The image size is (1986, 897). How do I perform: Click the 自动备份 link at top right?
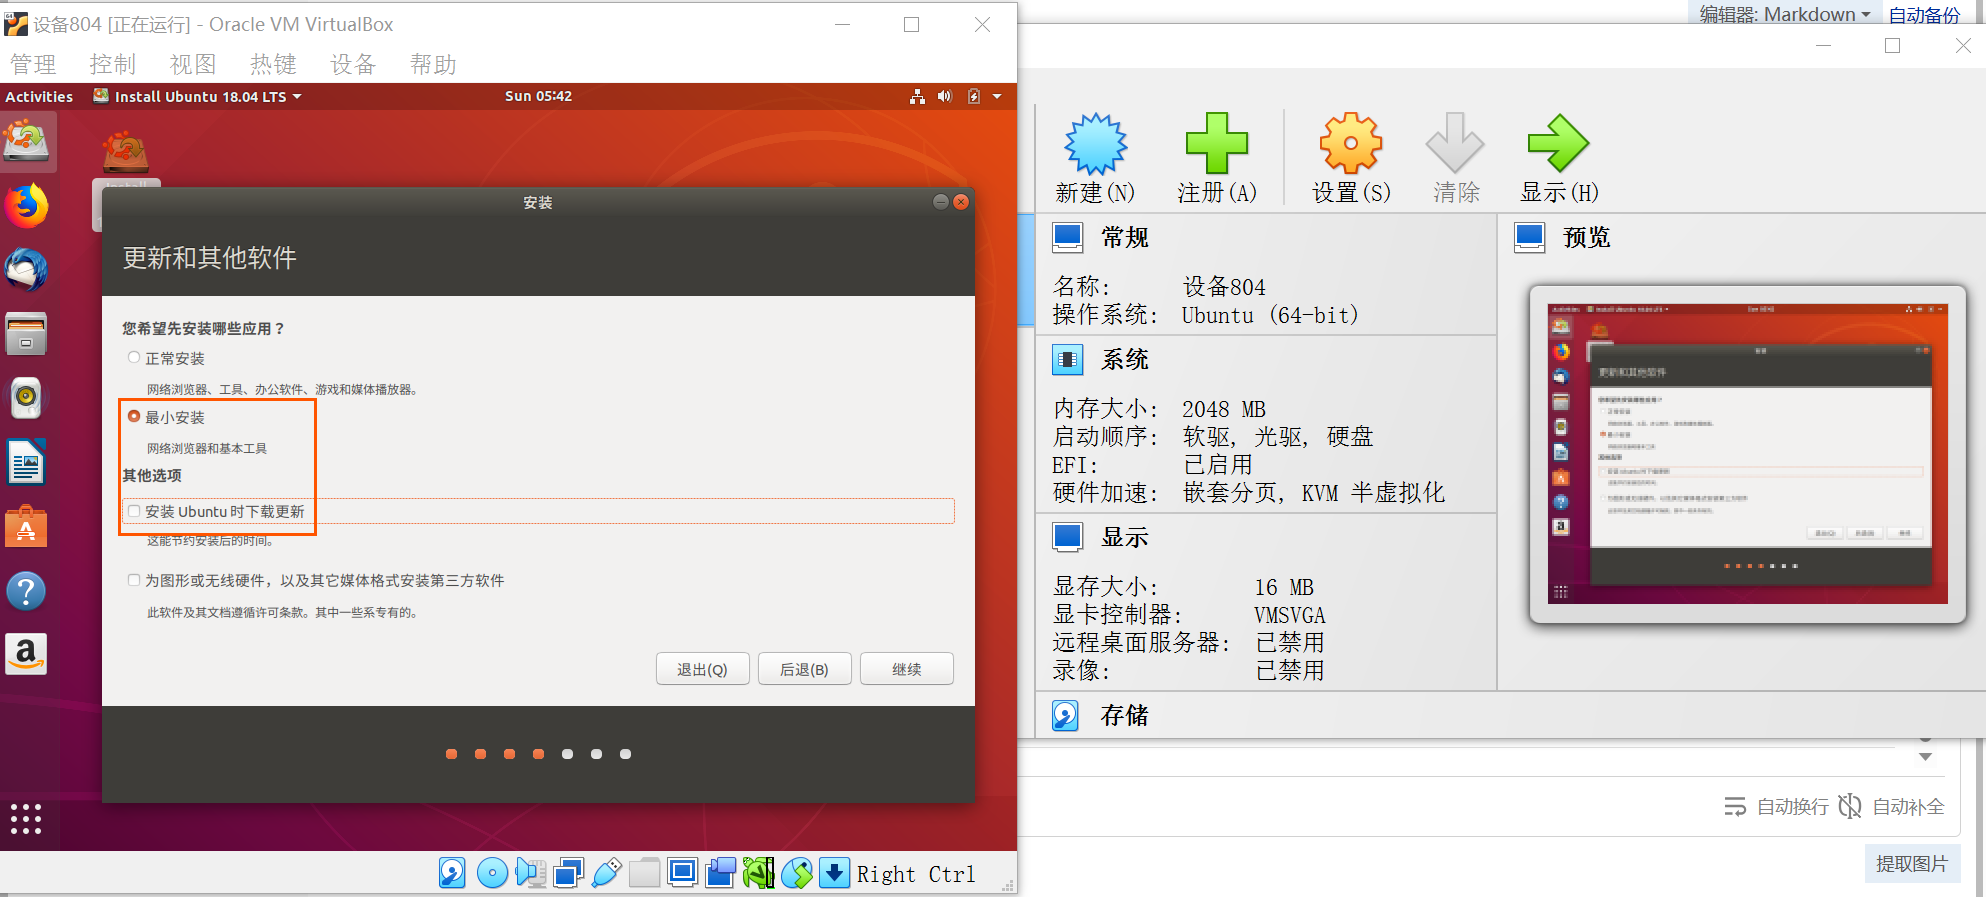tap(1924, 14)
